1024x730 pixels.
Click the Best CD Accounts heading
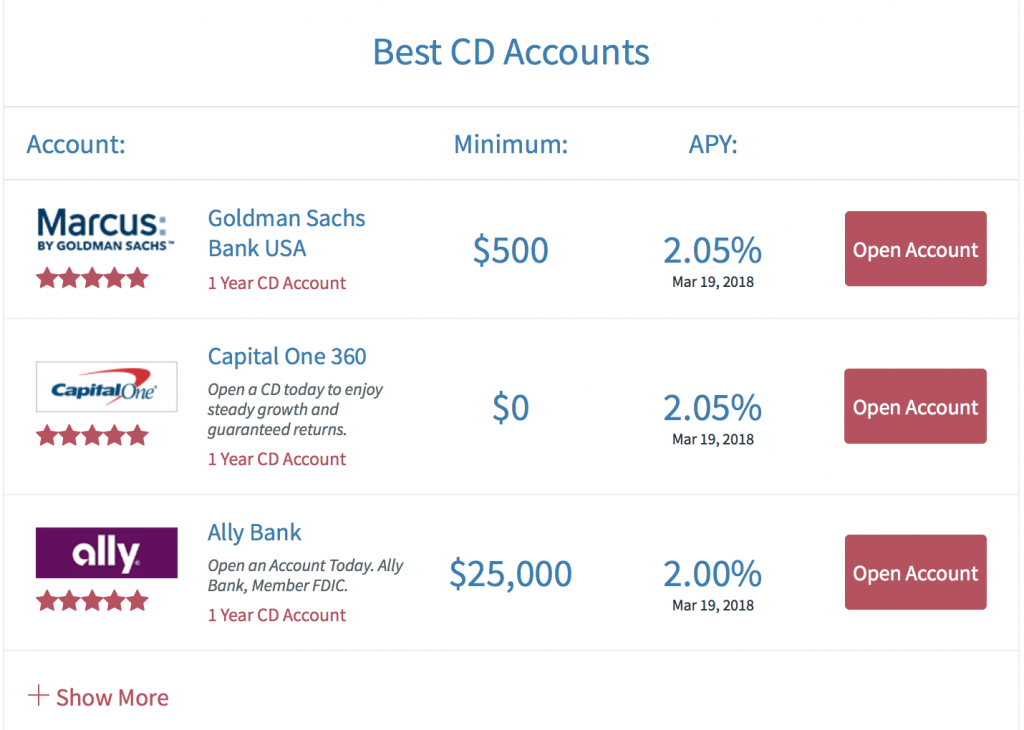point(511,52)
